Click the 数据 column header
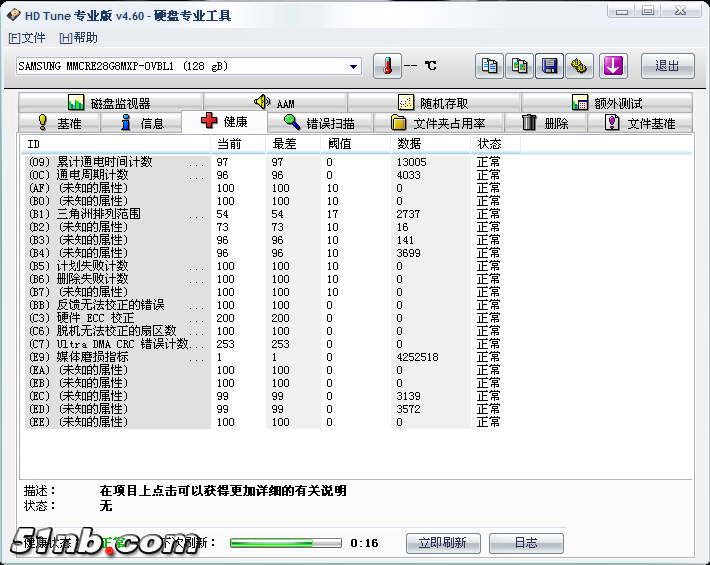The image size is (710, 565). [x=409, y=144]
